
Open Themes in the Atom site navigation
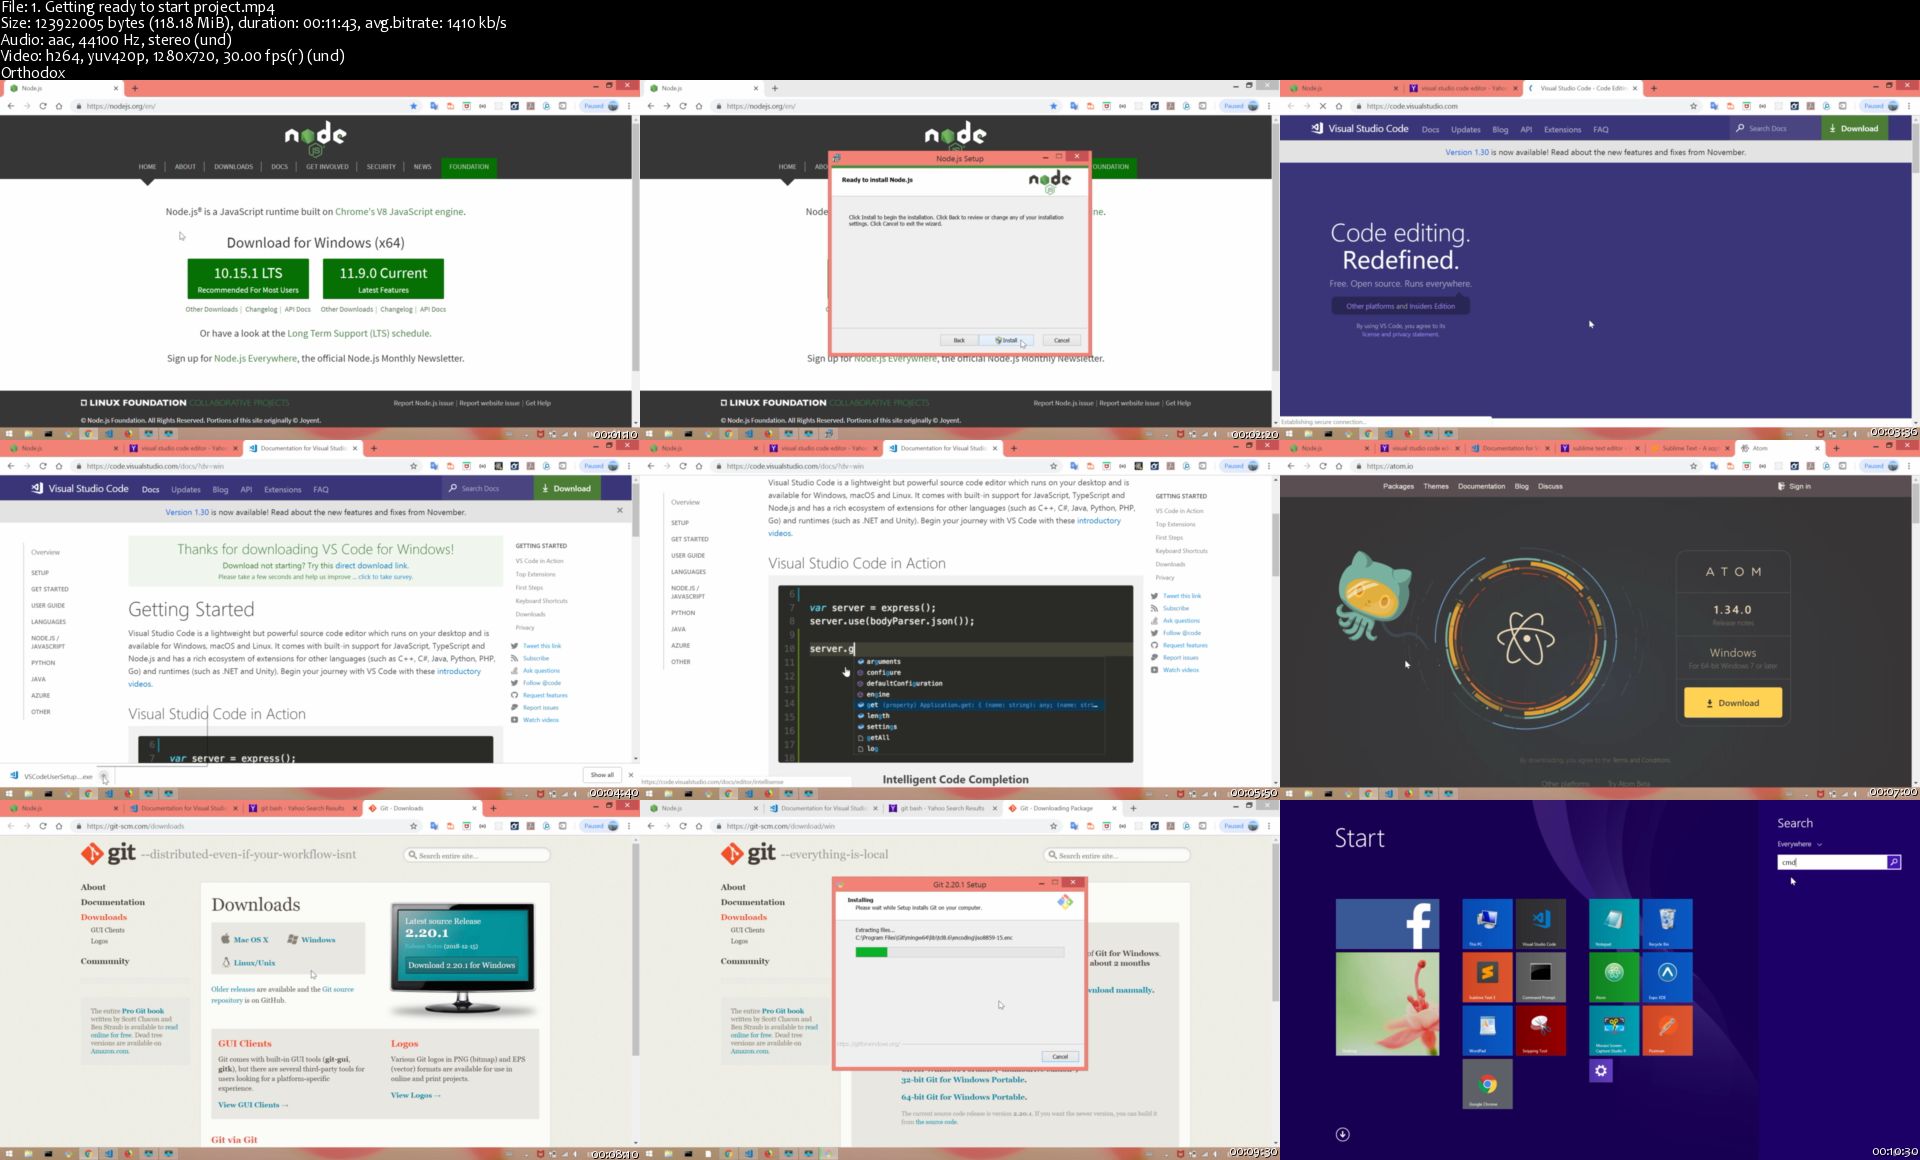pyautogui.click(x=1436, y=487)
